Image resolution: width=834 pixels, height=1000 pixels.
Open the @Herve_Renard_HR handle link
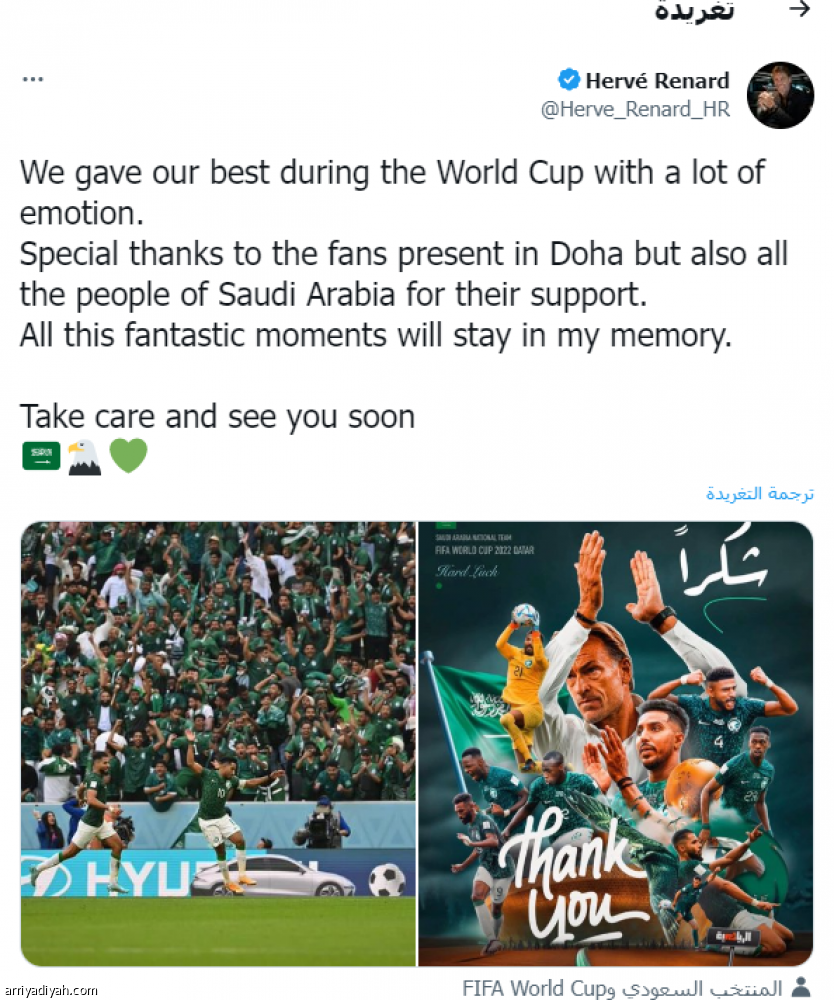pyautogui.click(x=635, y=109)
